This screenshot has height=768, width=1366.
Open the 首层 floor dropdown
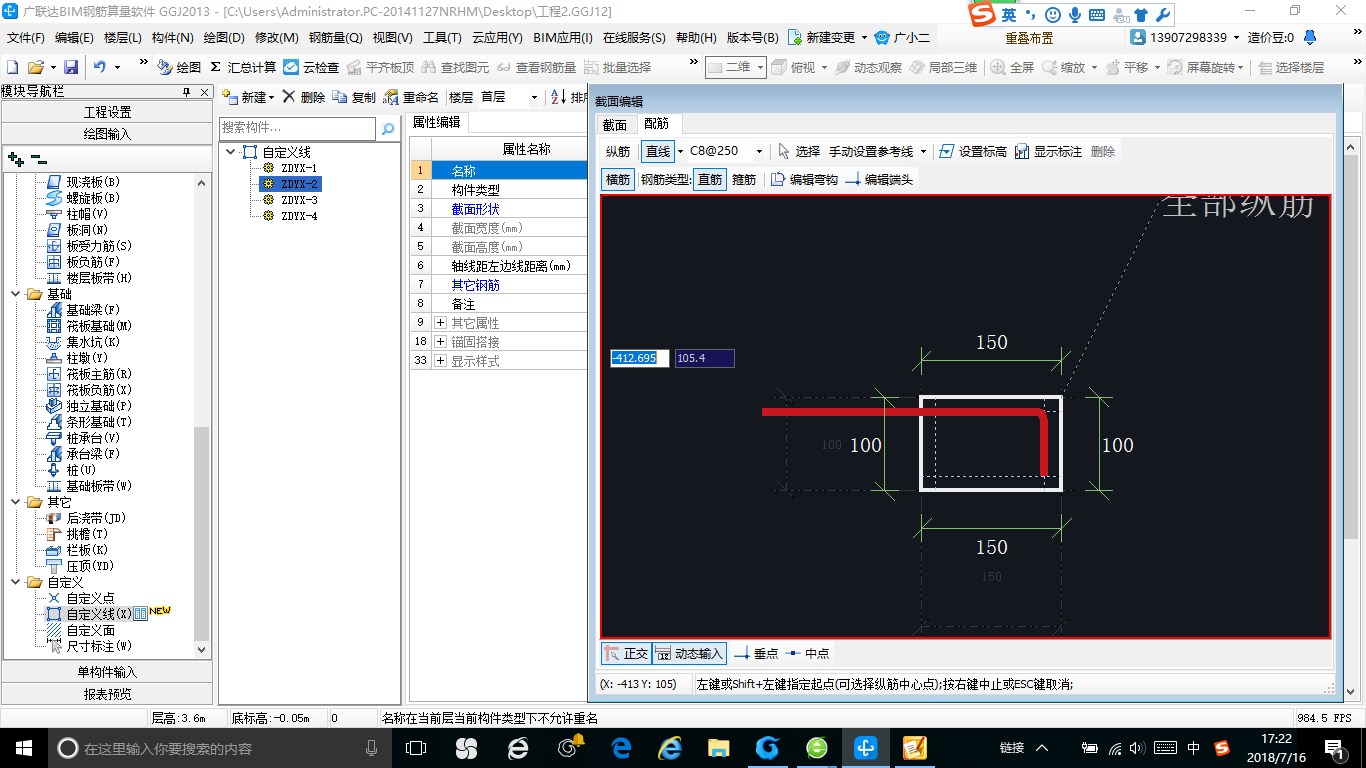click(534, 97)
